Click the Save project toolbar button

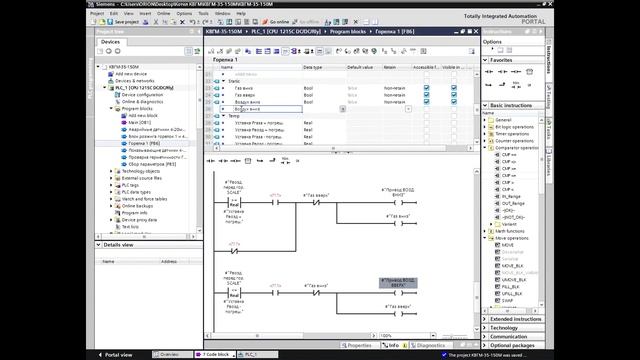pos(122,22)
